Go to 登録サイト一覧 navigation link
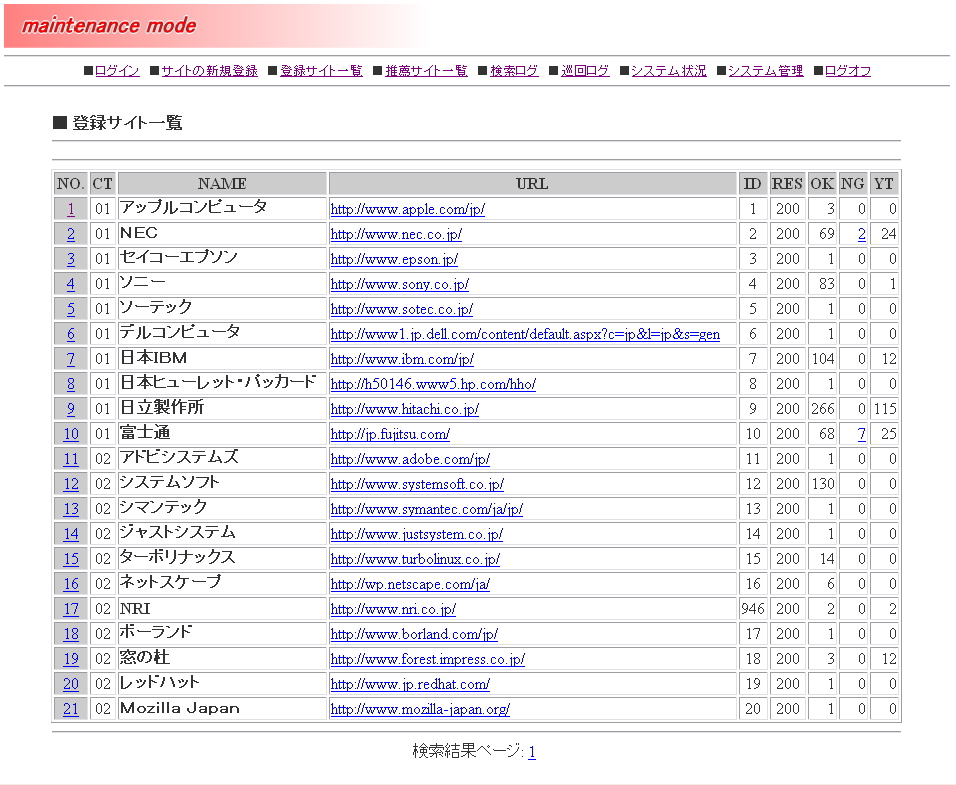956x785 pixels. pos(321,71)
